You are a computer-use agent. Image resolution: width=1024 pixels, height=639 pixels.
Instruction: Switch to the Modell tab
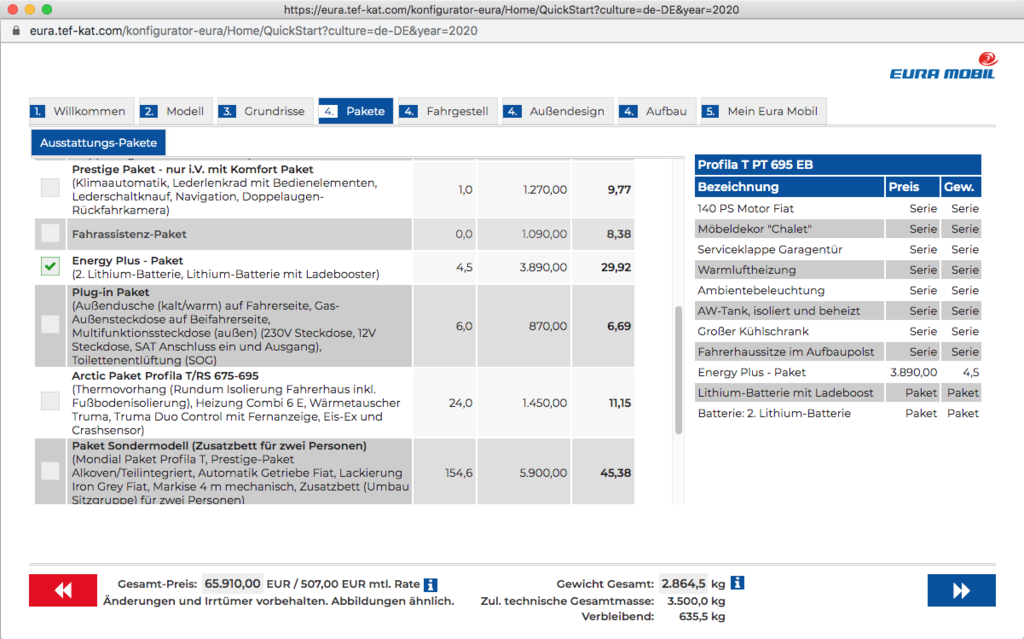click(174, 111)
